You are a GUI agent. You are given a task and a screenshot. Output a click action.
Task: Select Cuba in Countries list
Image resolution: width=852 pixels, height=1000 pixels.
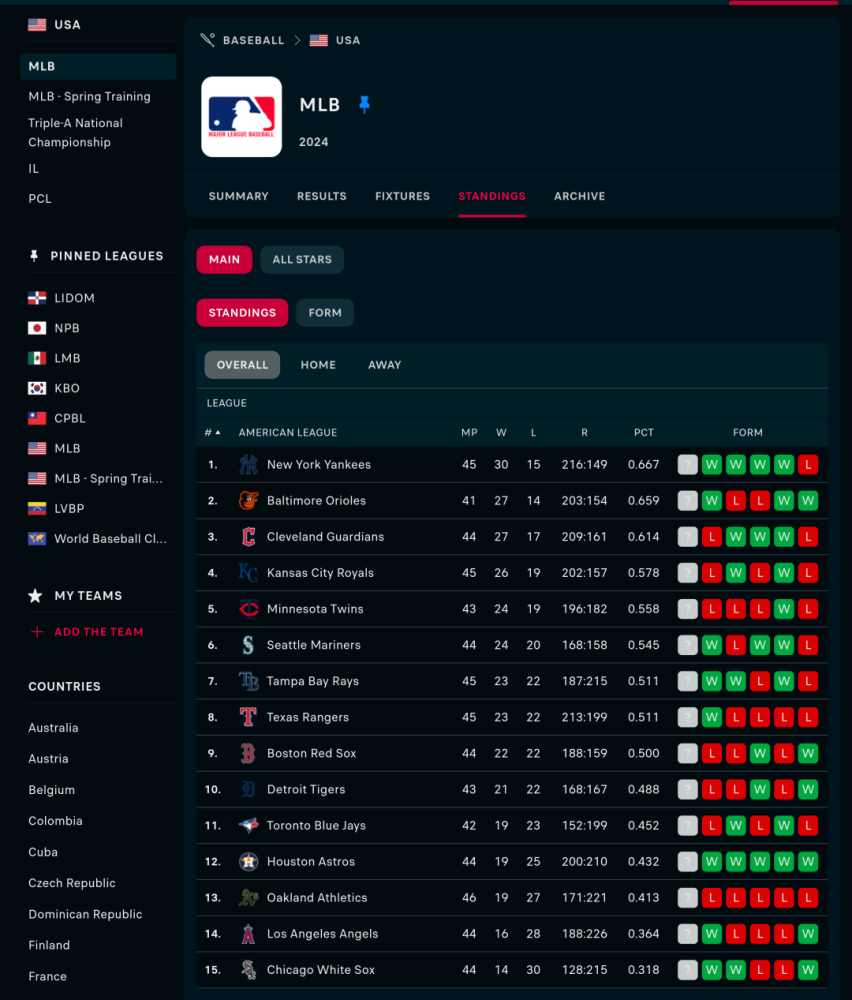pyautogui.click(x=43, y=852)
